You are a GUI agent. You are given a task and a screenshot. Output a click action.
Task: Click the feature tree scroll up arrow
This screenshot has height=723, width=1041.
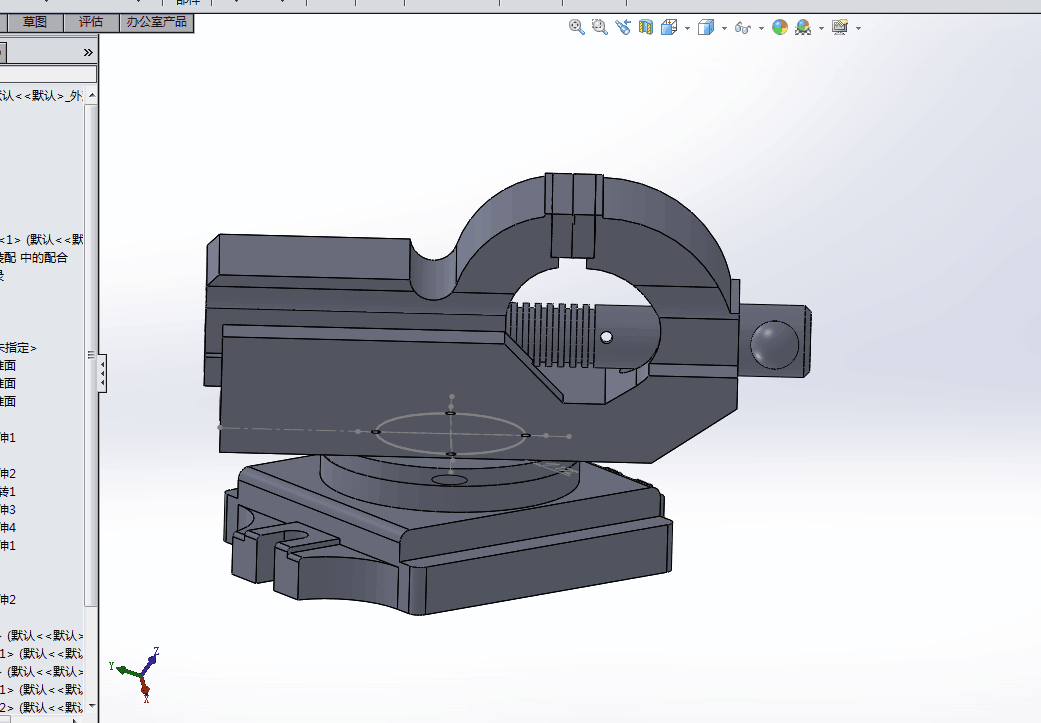tap(92, 96)
